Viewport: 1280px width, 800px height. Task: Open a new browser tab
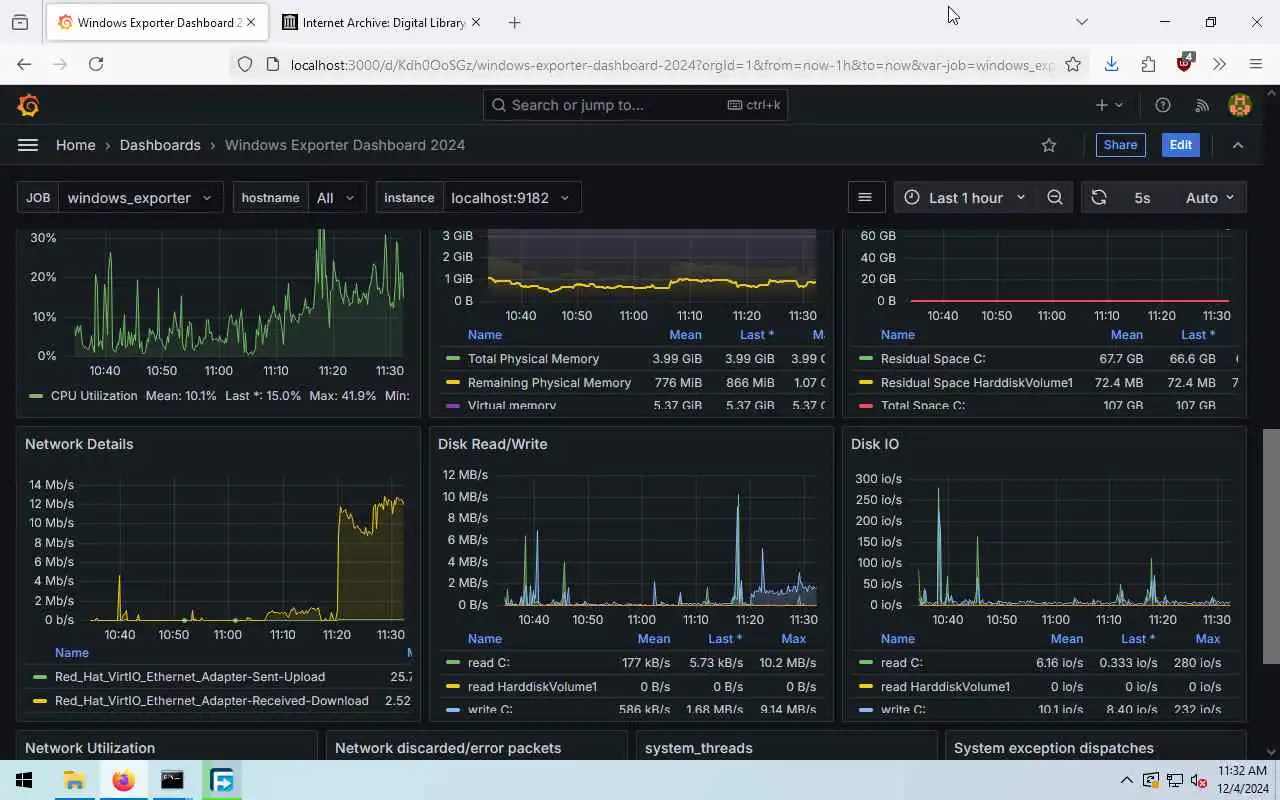click(514, 22)
